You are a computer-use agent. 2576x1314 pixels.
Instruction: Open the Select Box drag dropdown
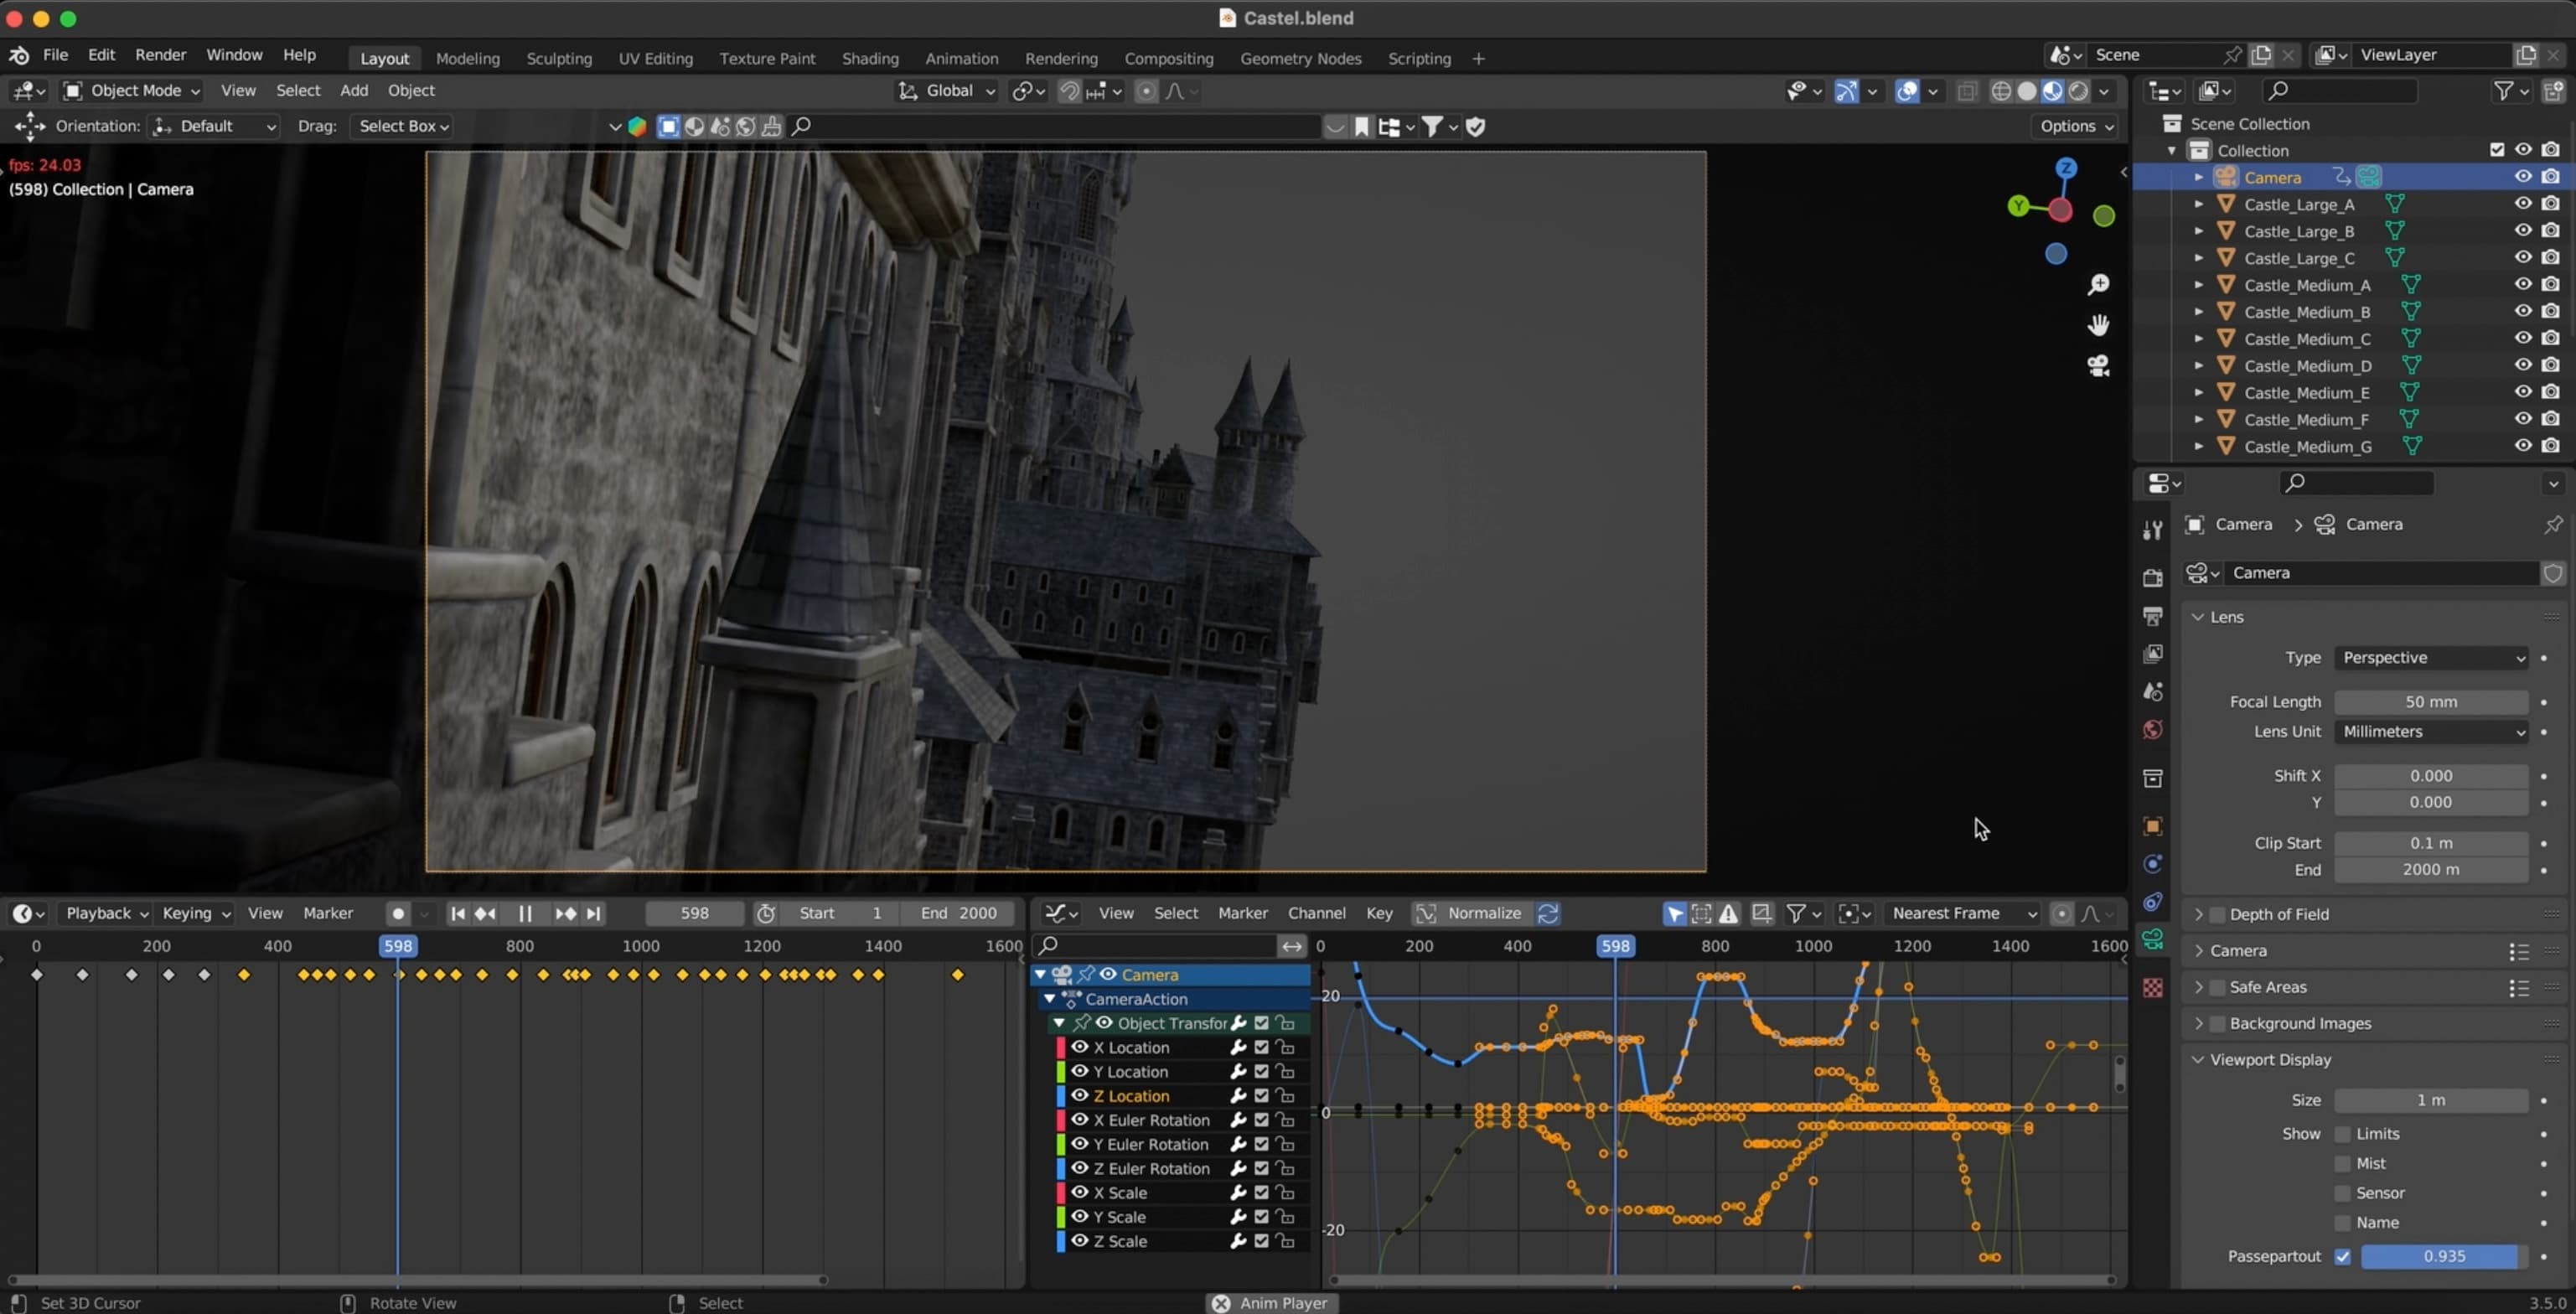coord(404,126)
